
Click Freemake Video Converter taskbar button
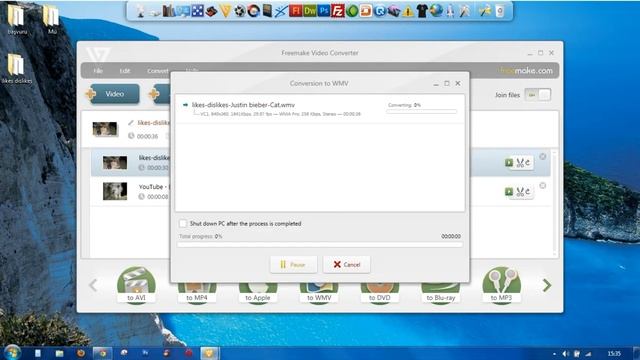pos(209,353)
